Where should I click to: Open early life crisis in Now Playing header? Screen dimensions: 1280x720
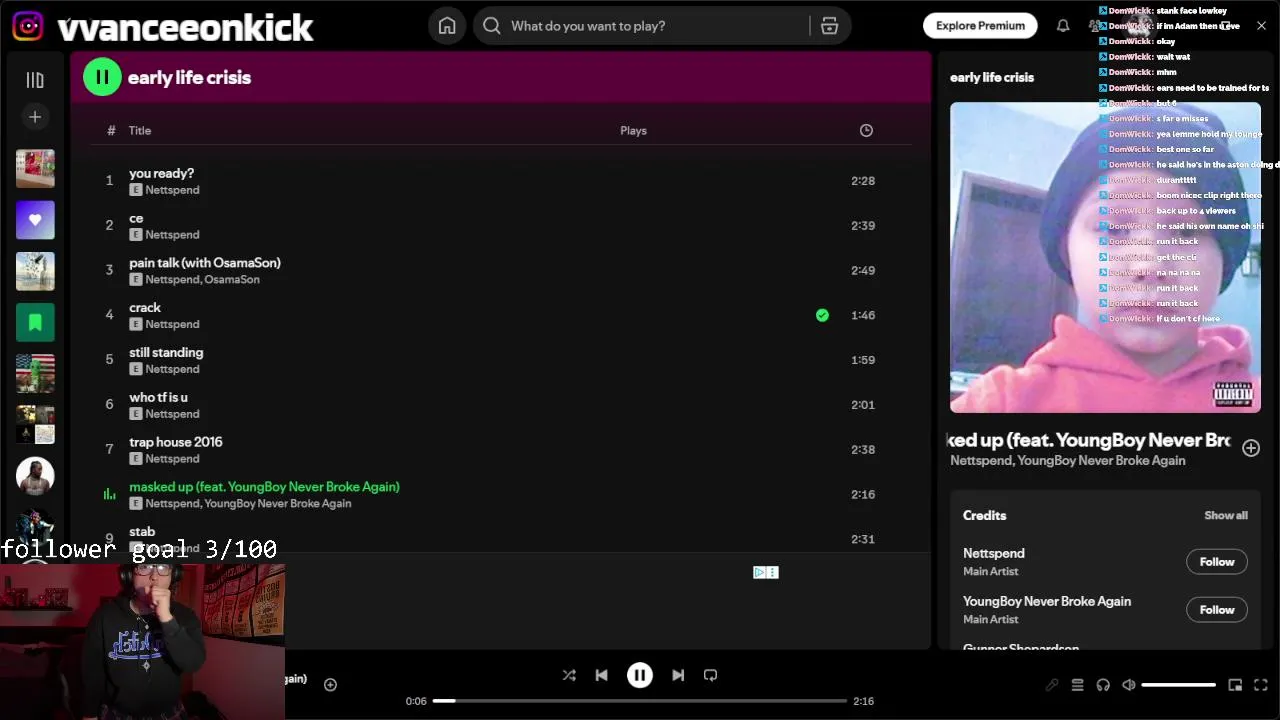992,77
